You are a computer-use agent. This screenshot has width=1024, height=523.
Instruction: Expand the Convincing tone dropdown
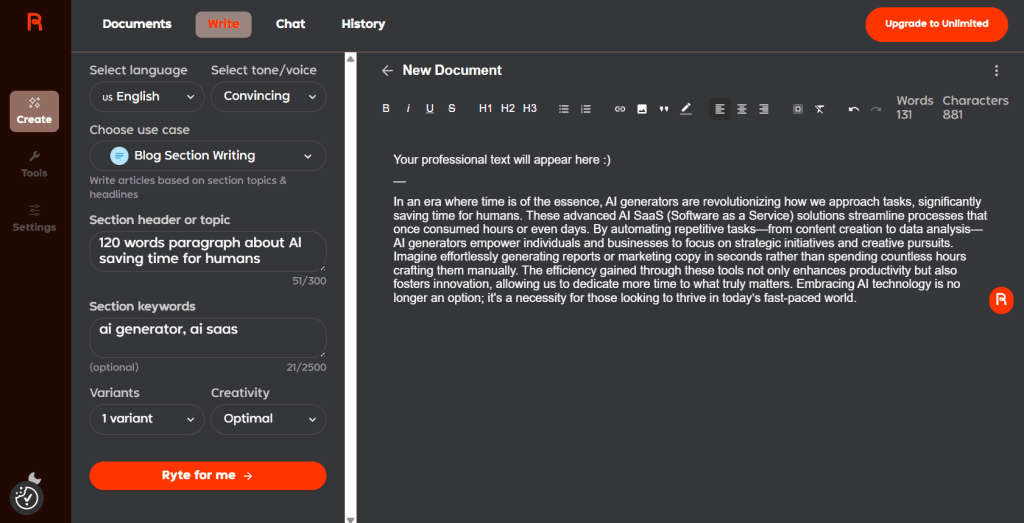268,97
